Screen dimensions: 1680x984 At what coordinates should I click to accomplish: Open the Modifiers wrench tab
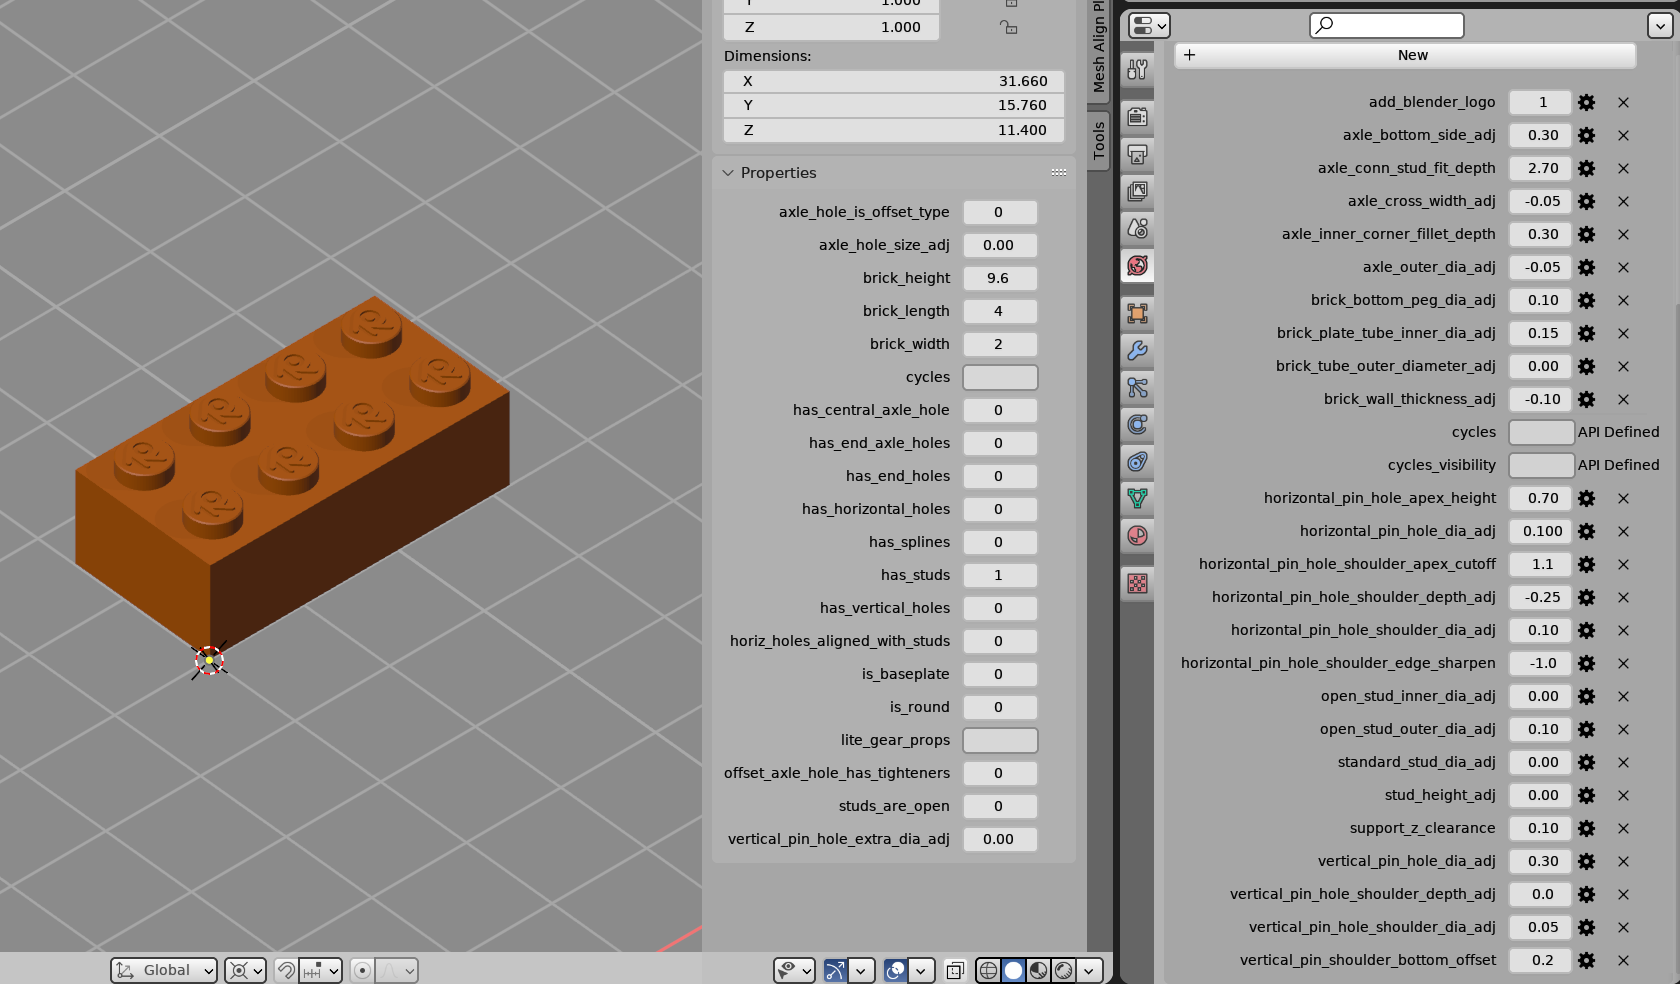pos(1137,350)
